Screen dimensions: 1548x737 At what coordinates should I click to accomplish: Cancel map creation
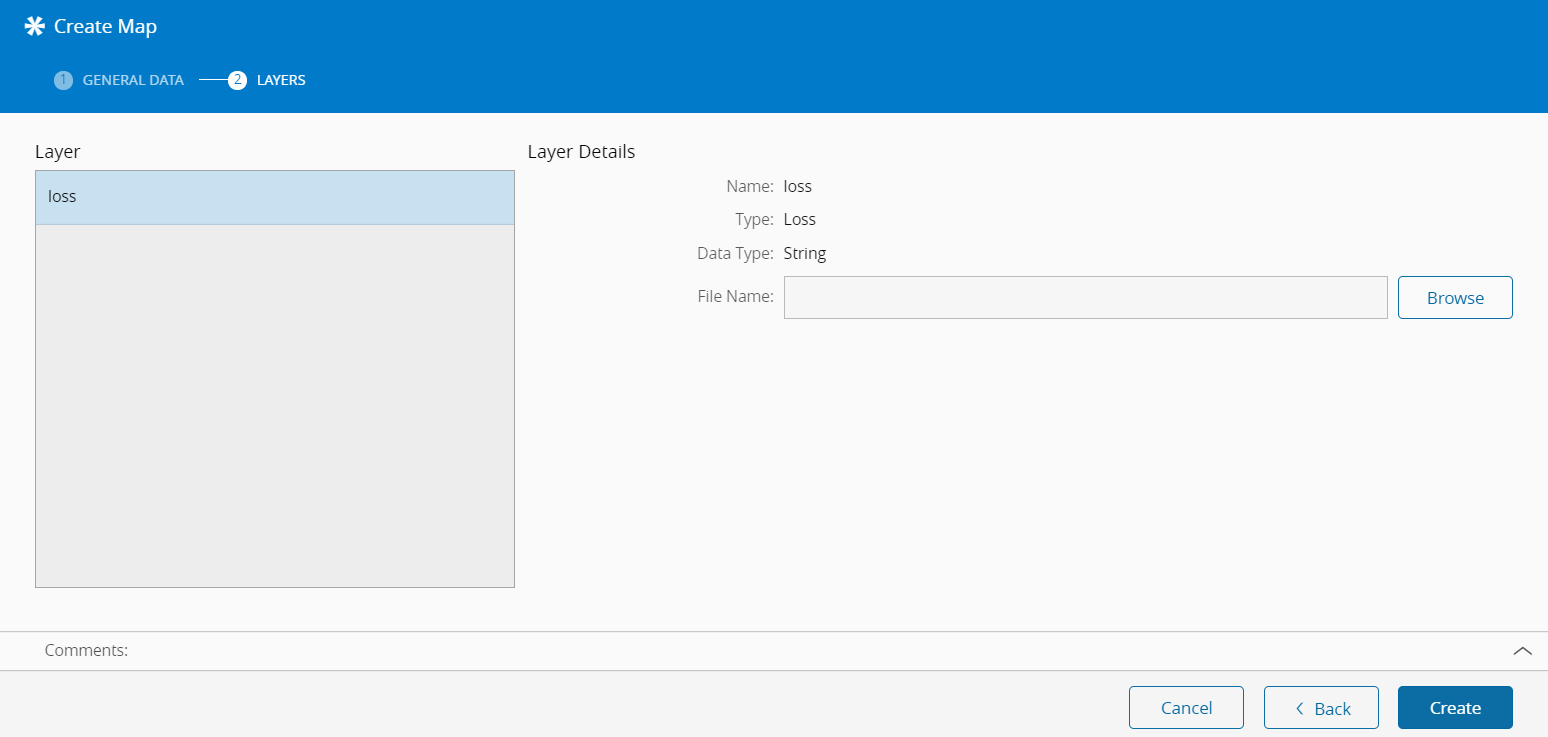point(1186,708)
